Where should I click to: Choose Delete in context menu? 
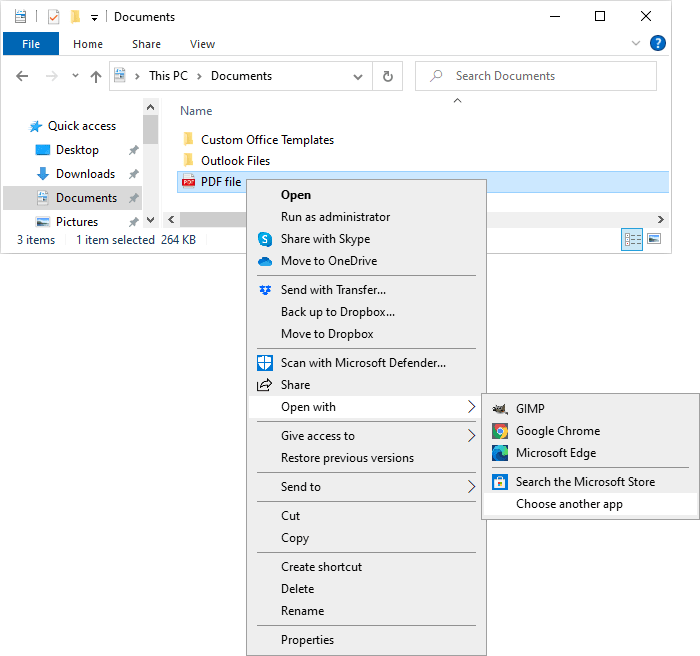point(366,589)
